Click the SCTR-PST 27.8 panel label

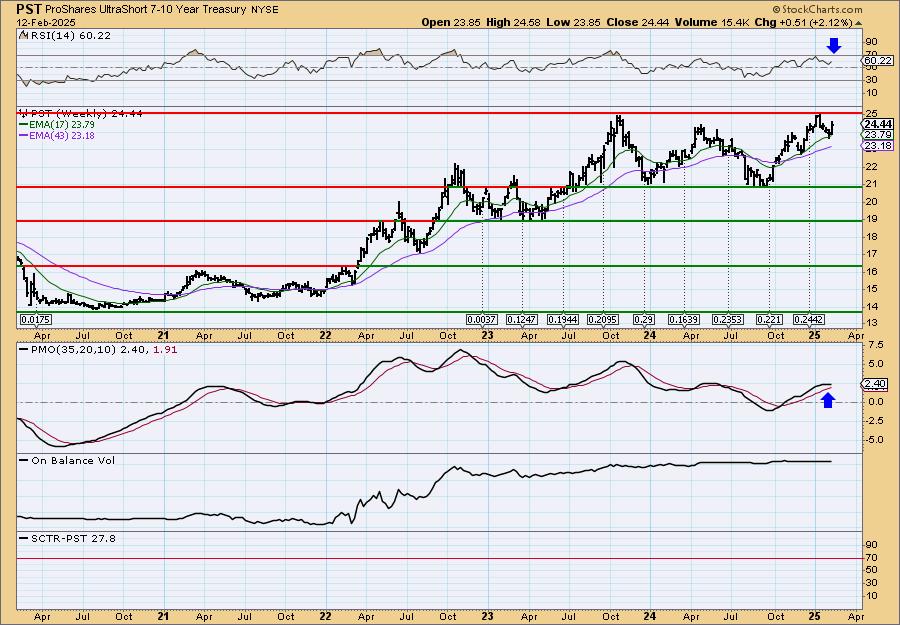coord(73,538)
